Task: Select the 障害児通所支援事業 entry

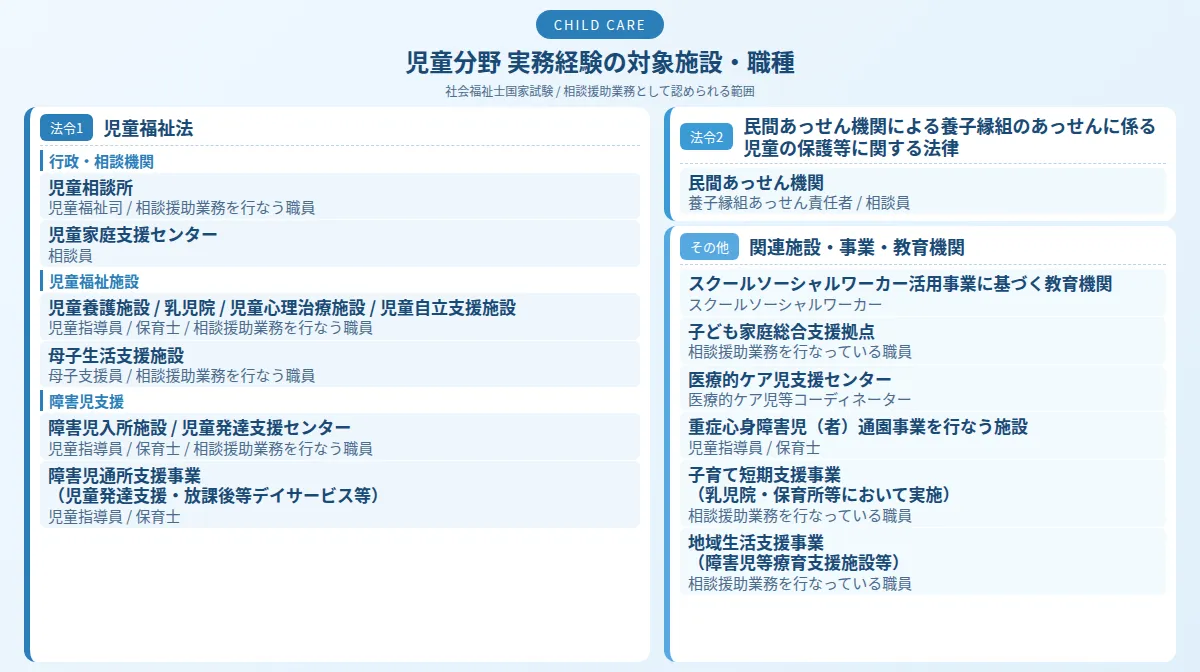Action: click(340, 494)
